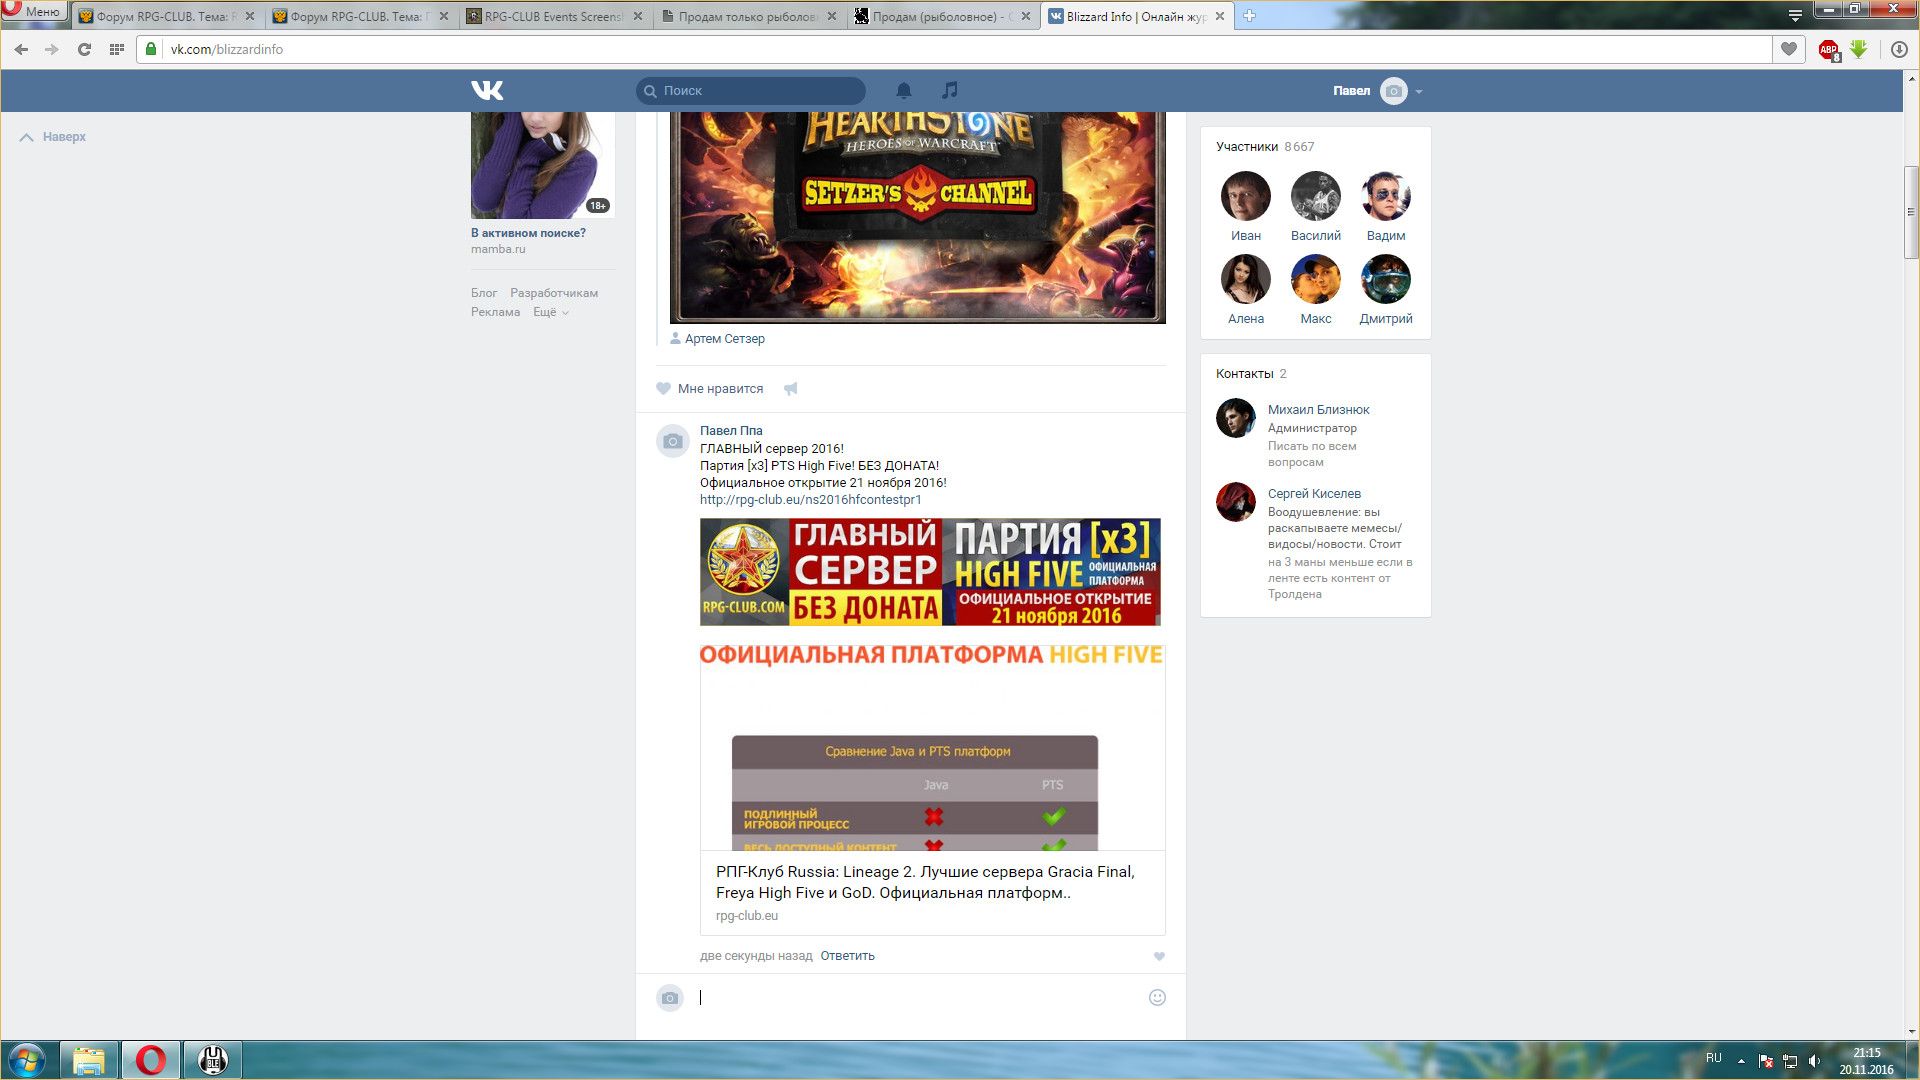Viewport: 1920px width, 1080px height.
Task: Open Михаил Близнюк contact profile
Action: pos(1318,410)
